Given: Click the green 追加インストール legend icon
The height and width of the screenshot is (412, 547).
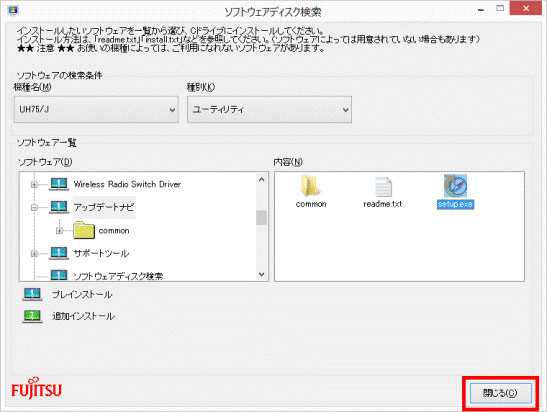Looking at the screenshot, I should [32, 316].
